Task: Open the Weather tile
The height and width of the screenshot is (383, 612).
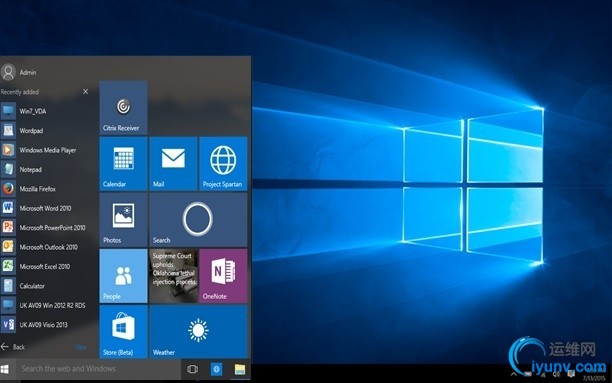Action: point(198,332)
